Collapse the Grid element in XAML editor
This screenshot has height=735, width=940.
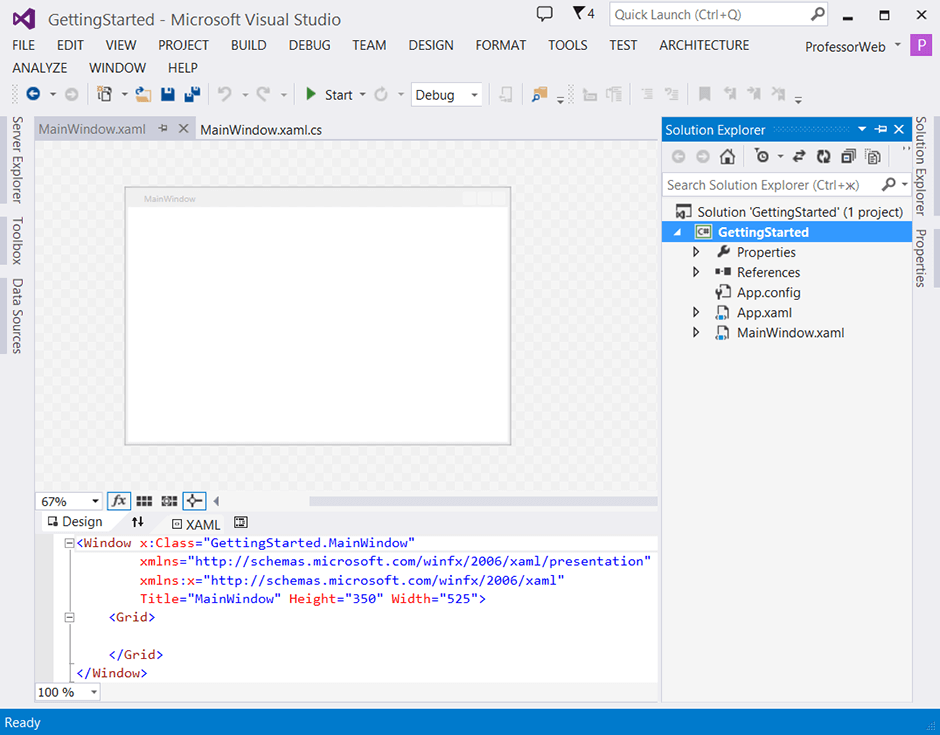(69, 617)
